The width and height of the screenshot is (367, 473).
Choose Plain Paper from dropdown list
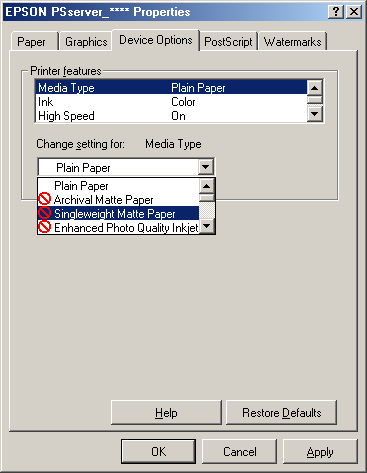point(118,185)
